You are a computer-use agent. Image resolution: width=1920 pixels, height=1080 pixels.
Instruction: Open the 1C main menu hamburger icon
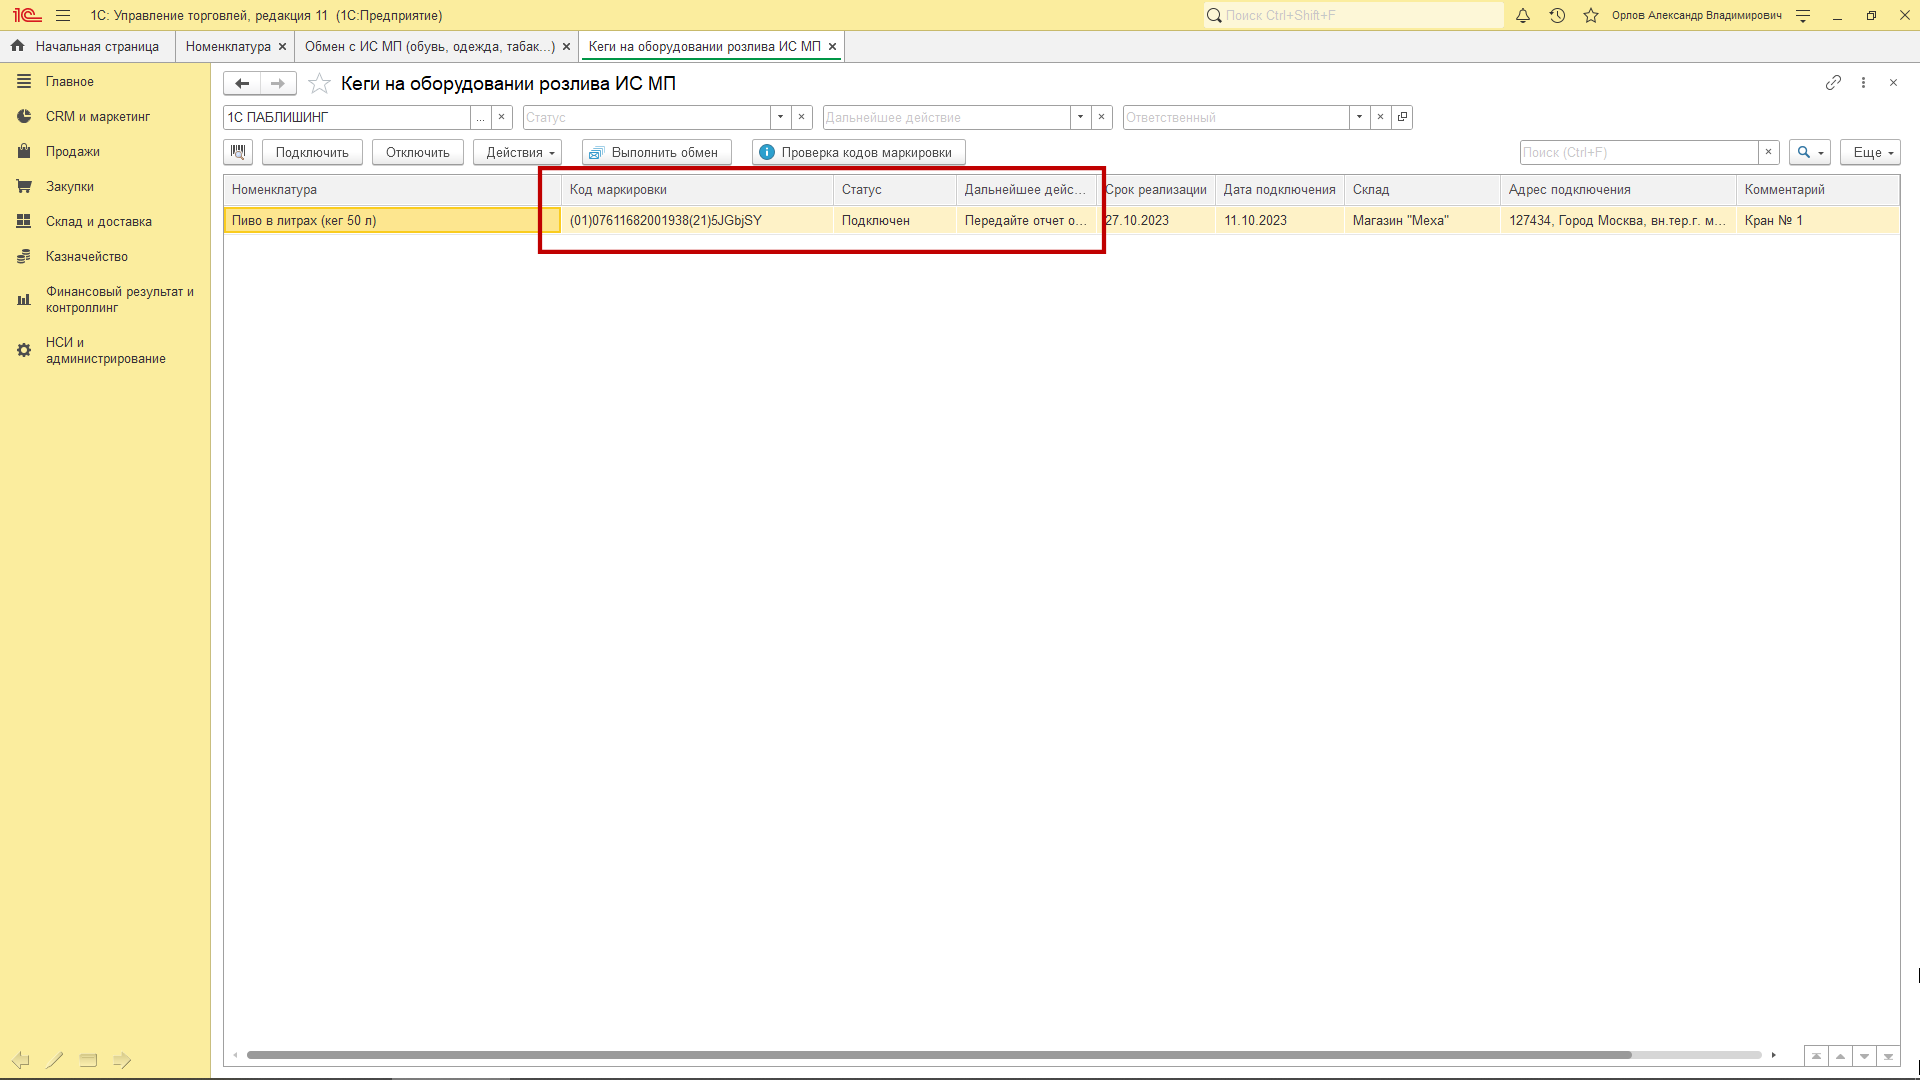(x=63, y=15)
